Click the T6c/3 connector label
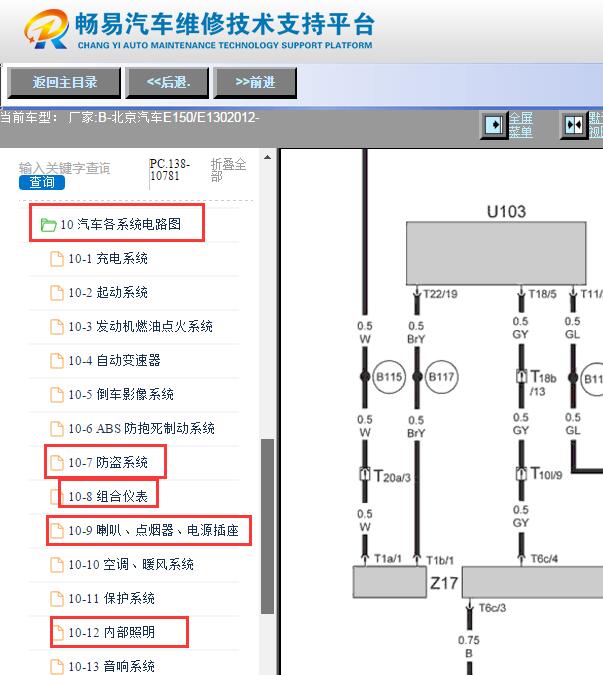603x675 pixels. pyautogui.click(x=492, y=608)
